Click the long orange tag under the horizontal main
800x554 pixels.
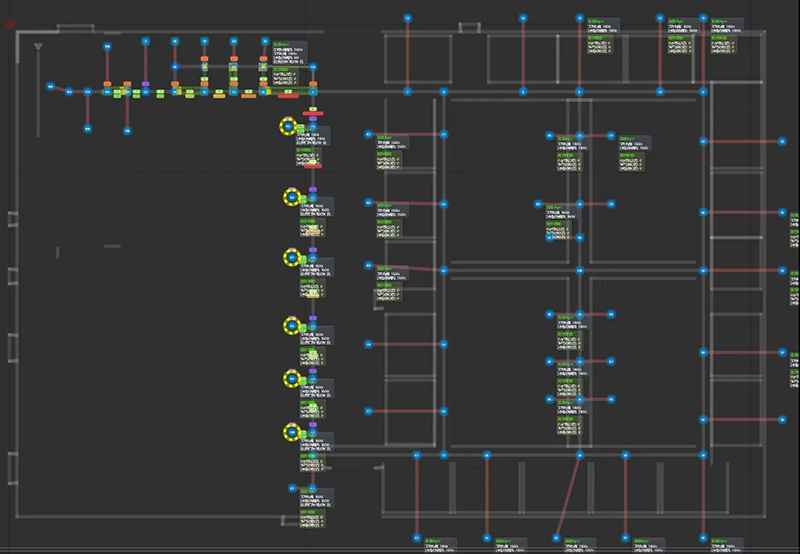point(248,96)
